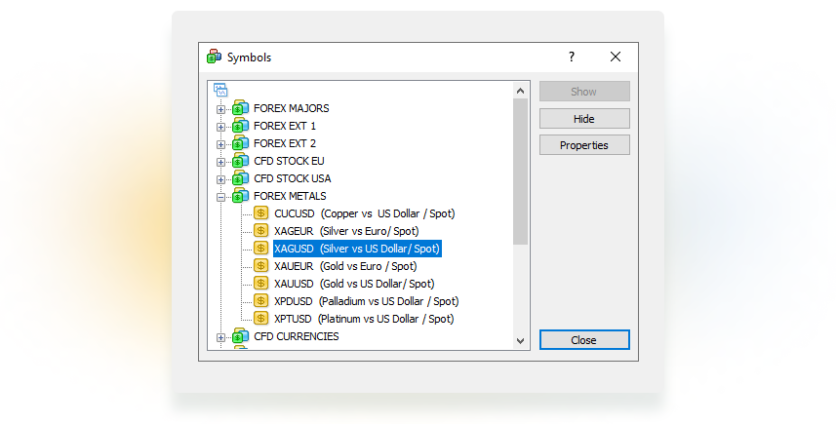Viewport: 836px width, 424px height.
Task: Click the question mark help button
Action: tap(572, 57)
